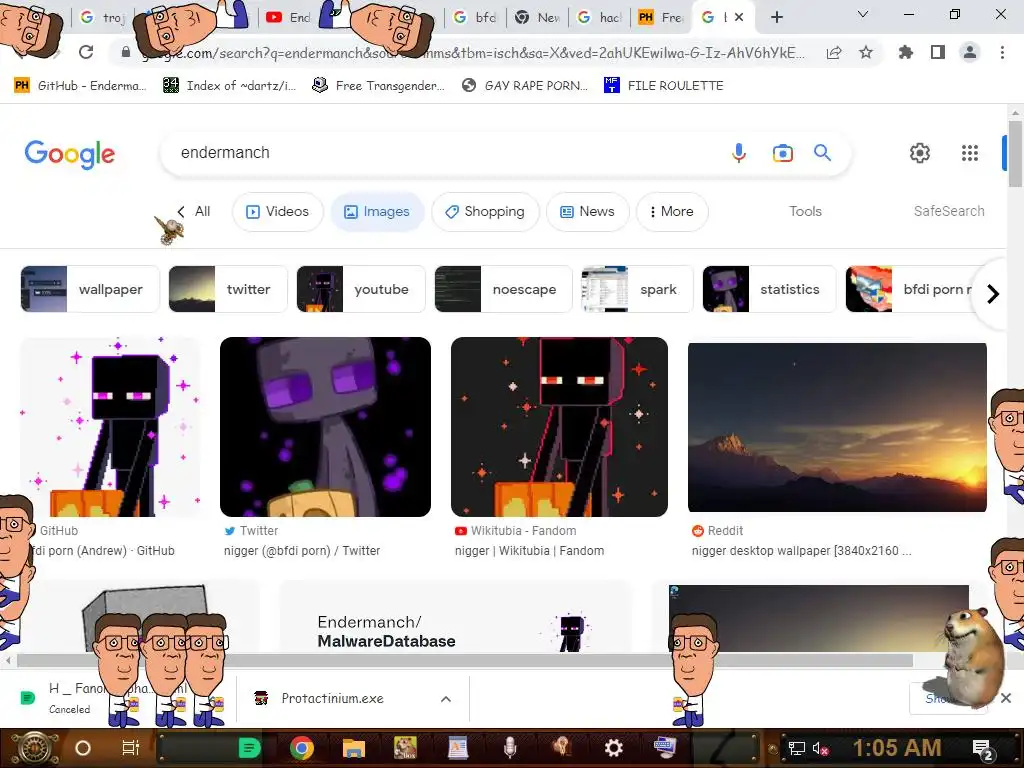The image size is (1024, 768).
Task: Select the wallpaper suggestion chip
Action: tap(90, 289)
